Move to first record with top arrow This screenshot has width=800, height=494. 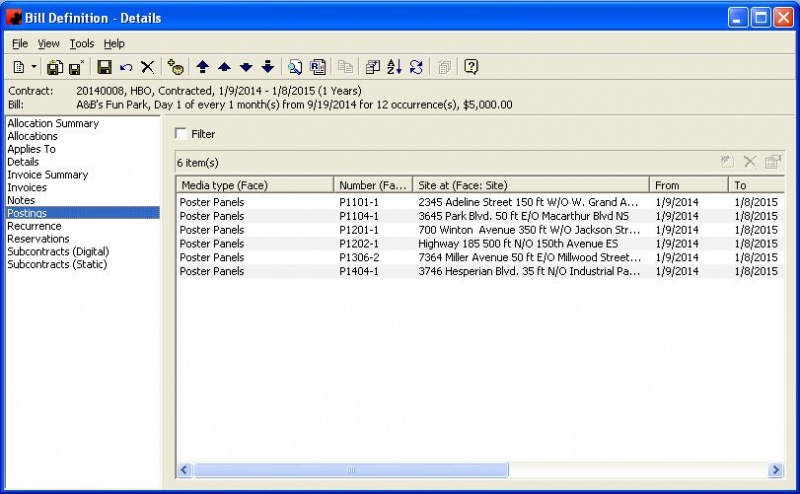202,67
